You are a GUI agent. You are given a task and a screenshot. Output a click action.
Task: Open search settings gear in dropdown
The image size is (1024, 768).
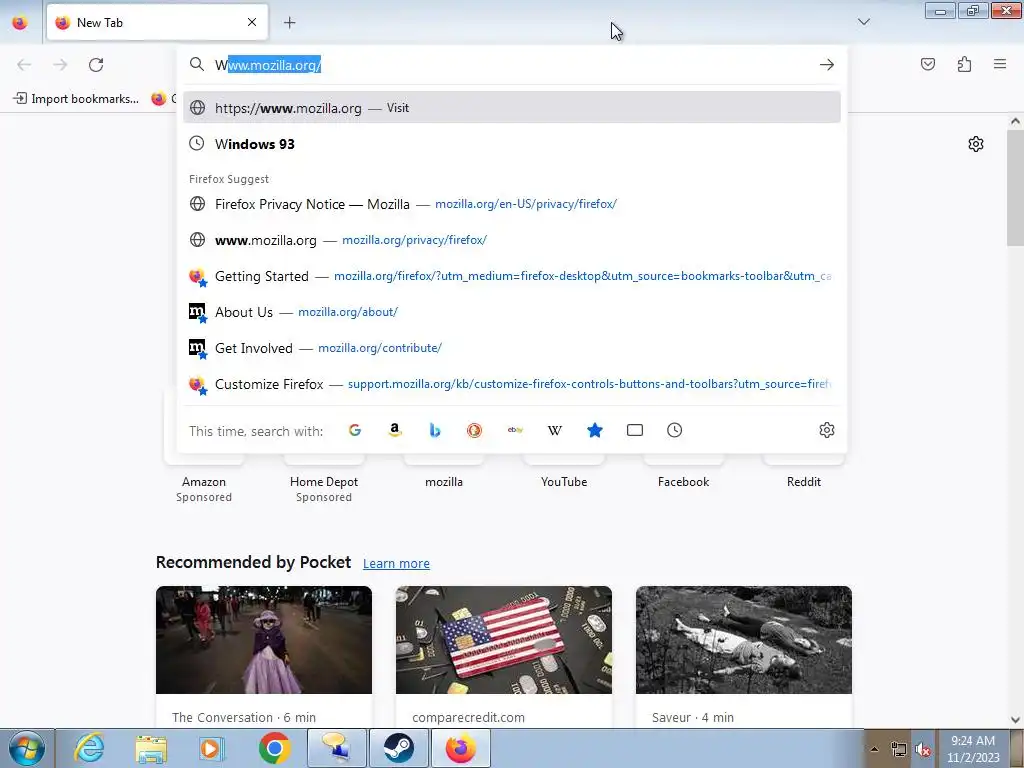827,430
